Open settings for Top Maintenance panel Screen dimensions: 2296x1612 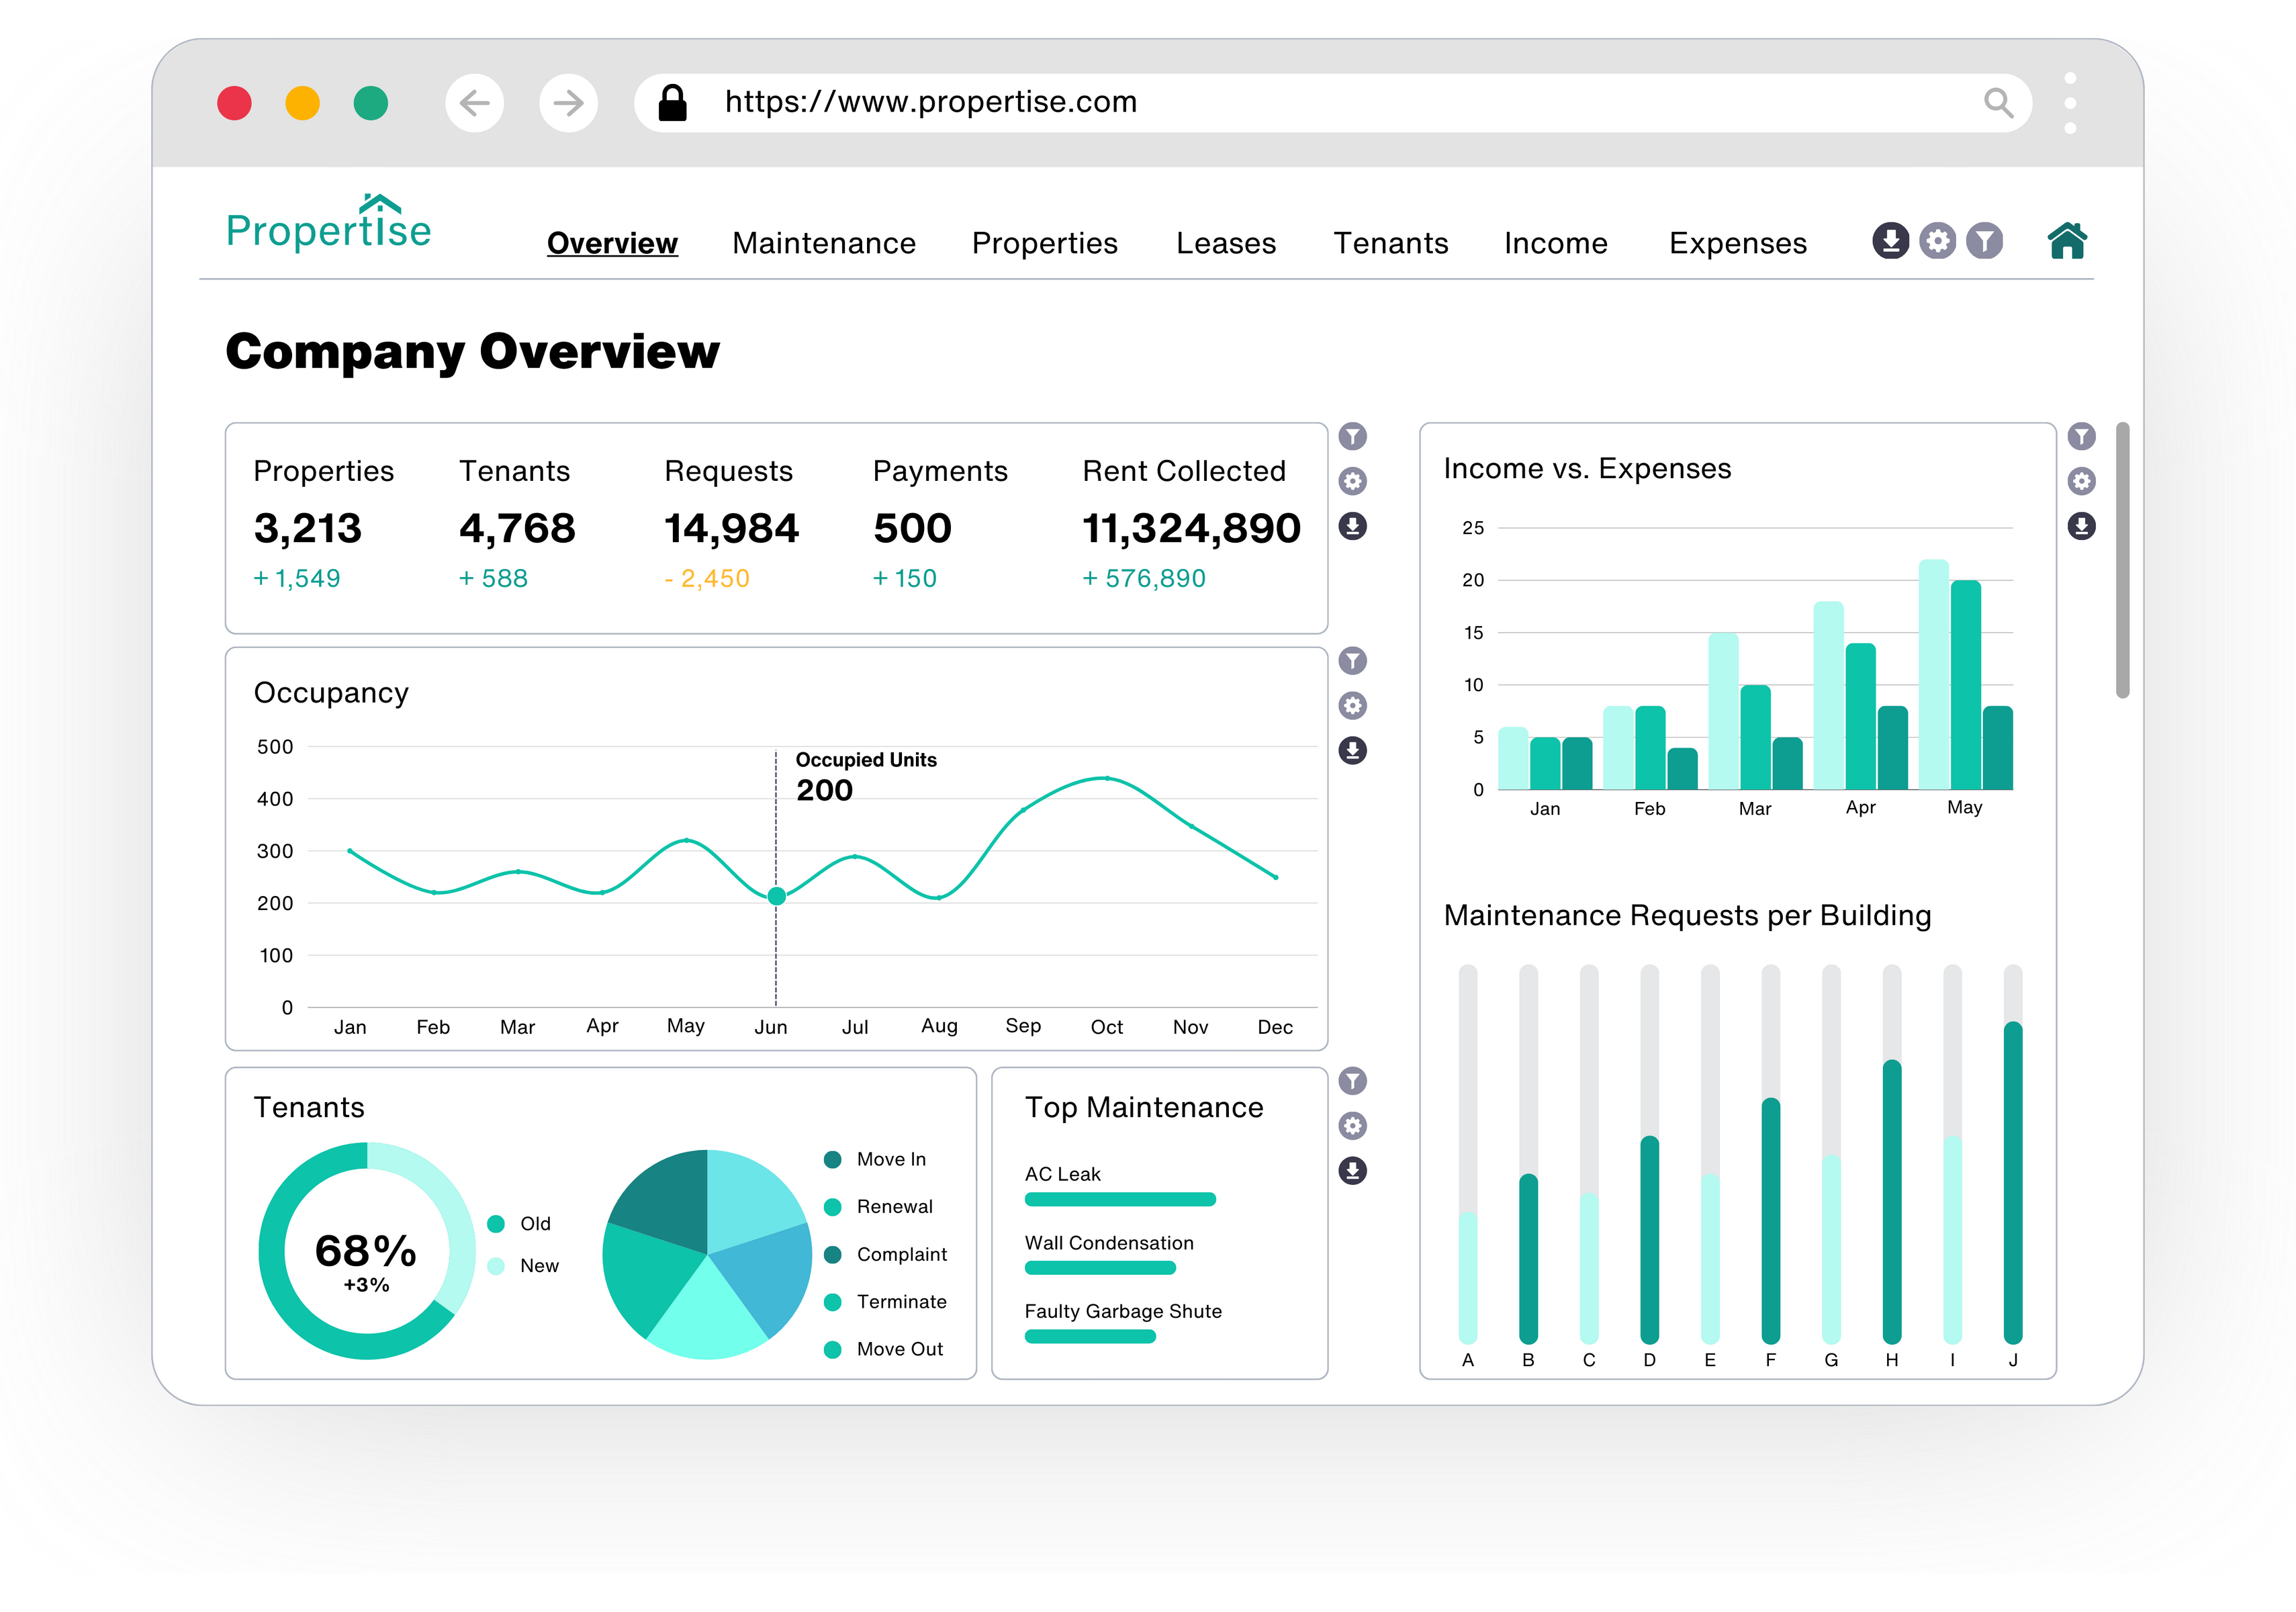click(x=1352, y=1126)
